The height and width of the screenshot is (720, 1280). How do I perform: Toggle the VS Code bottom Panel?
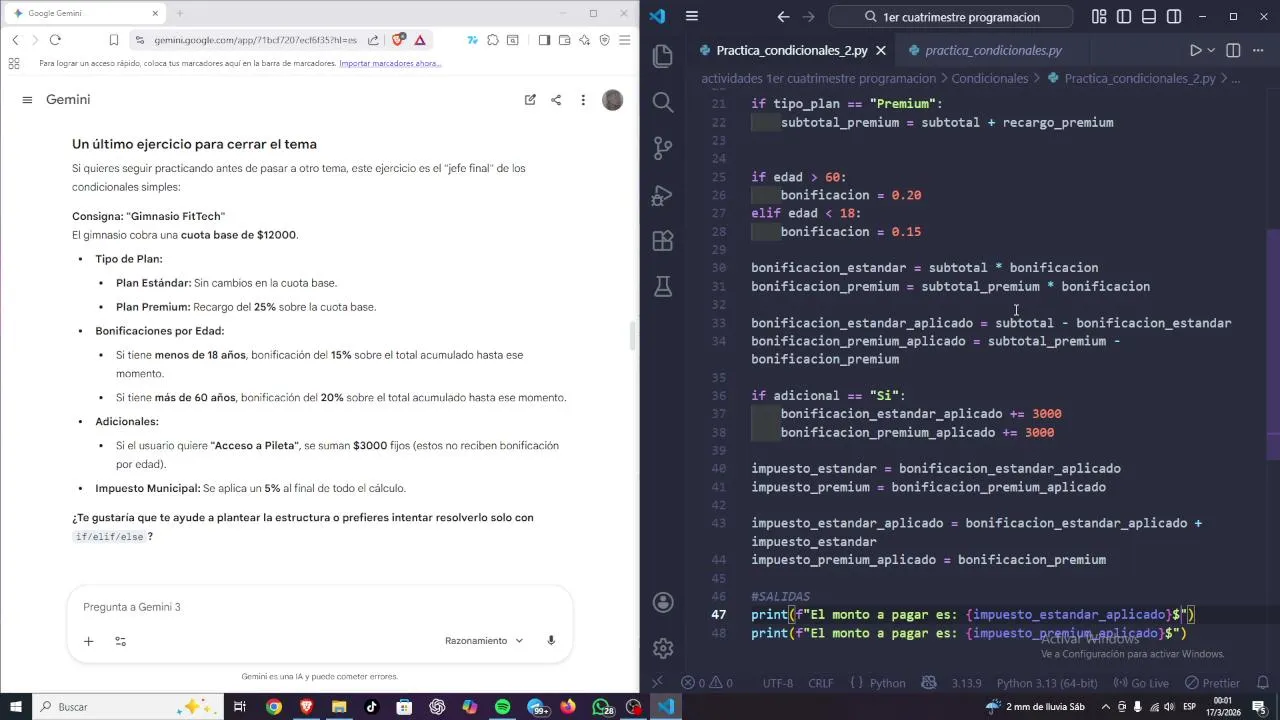tap(1149, 17)
